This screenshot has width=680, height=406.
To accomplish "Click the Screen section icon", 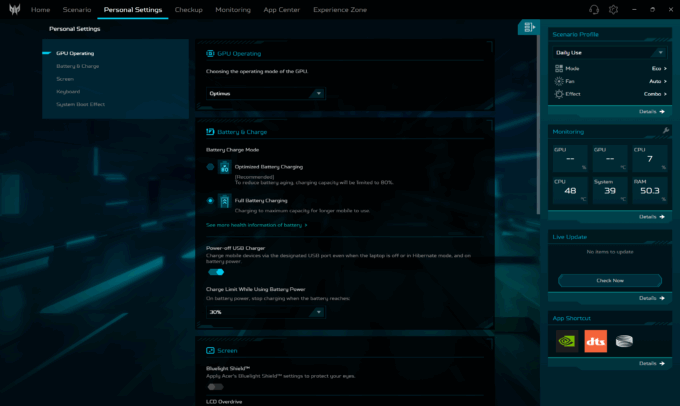I will (x=210, y=350).
